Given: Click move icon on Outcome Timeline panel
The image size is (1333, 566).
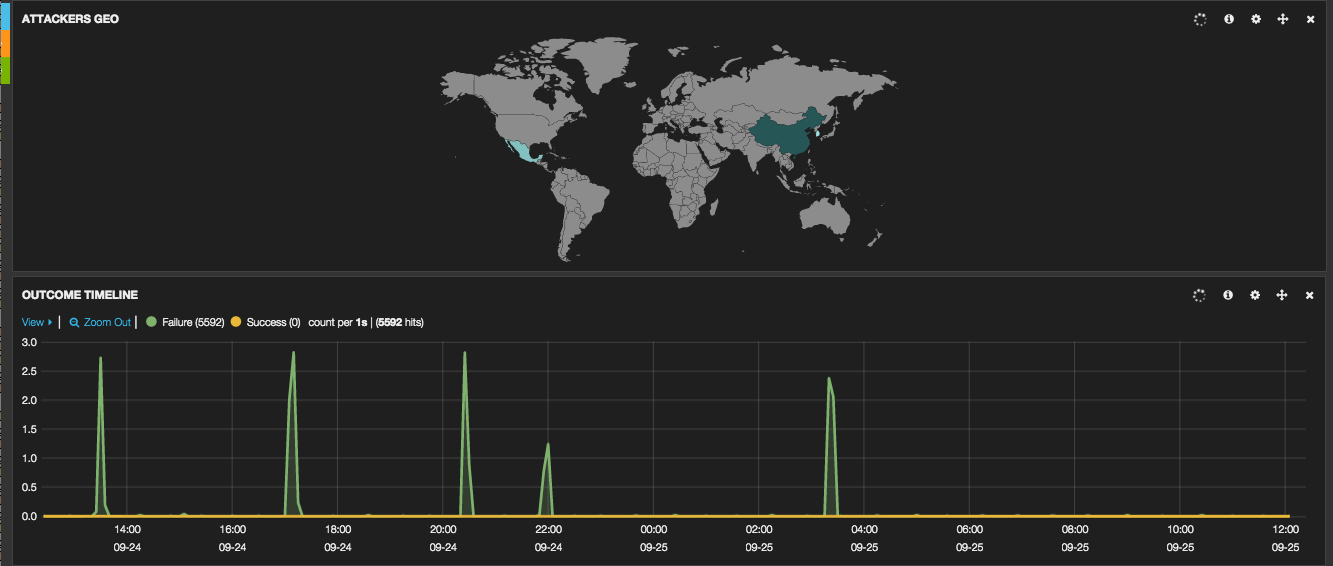Looking at the screenshot, I should 1283,295.
